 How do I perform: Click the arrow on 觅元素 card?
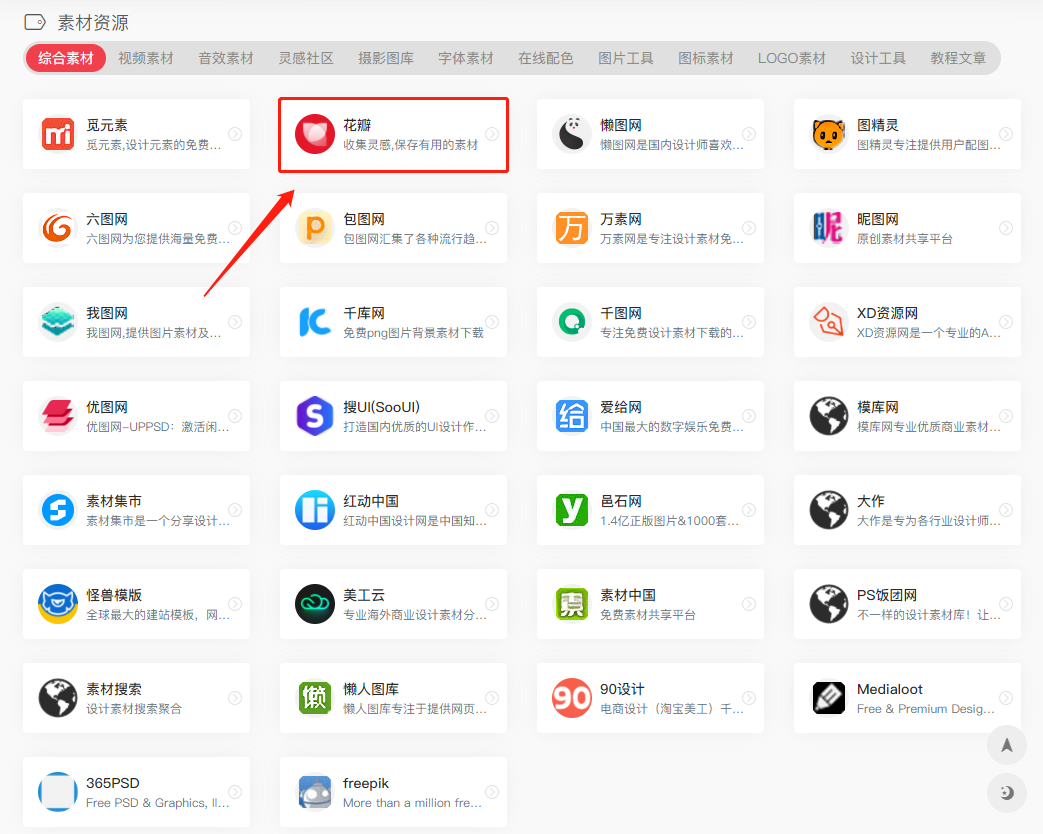tap(235, 134)
